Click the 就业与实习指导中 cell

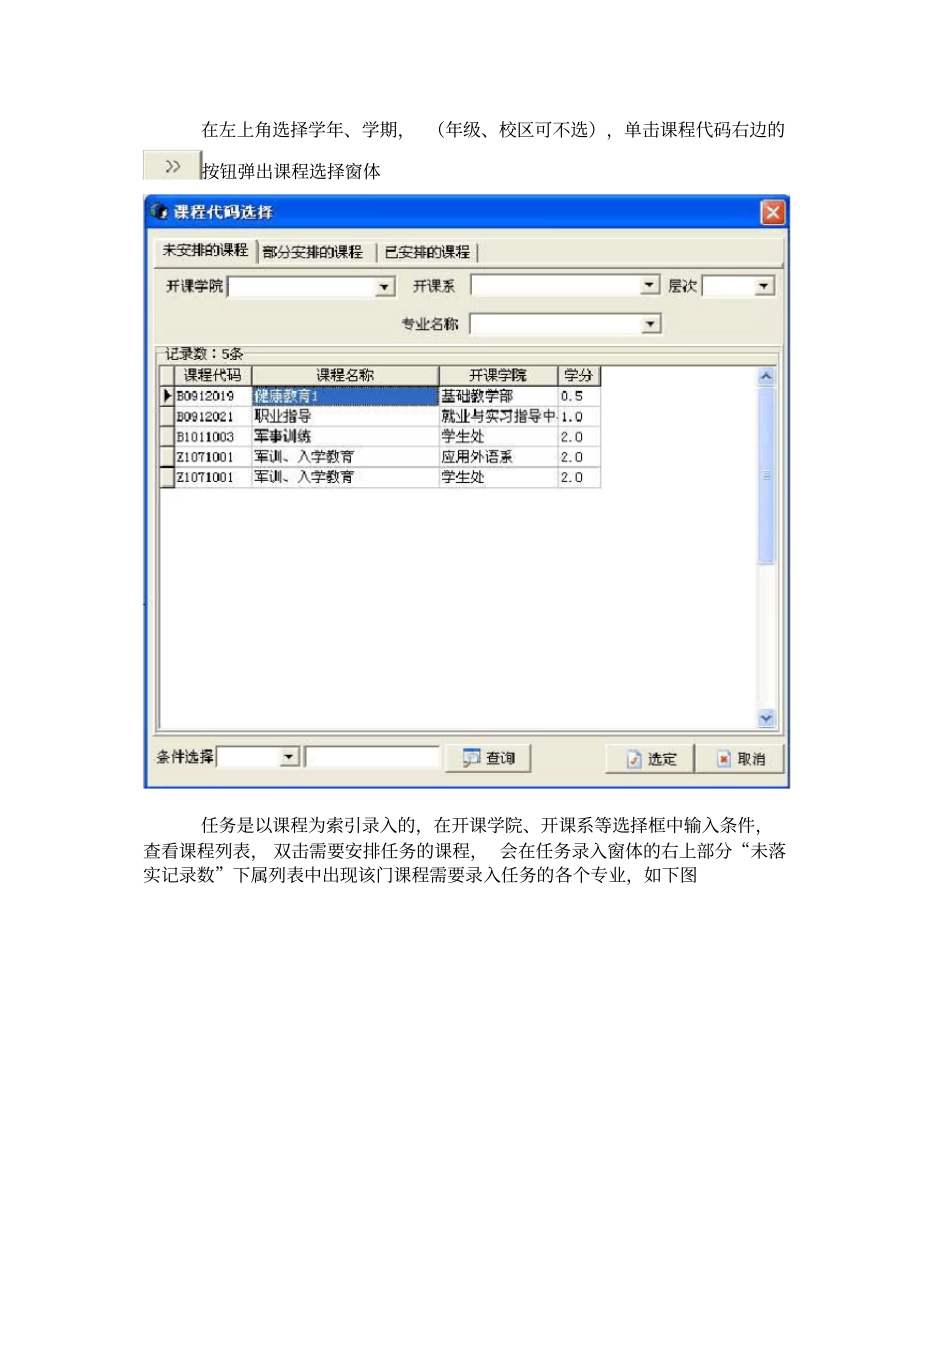pos(498,416)
